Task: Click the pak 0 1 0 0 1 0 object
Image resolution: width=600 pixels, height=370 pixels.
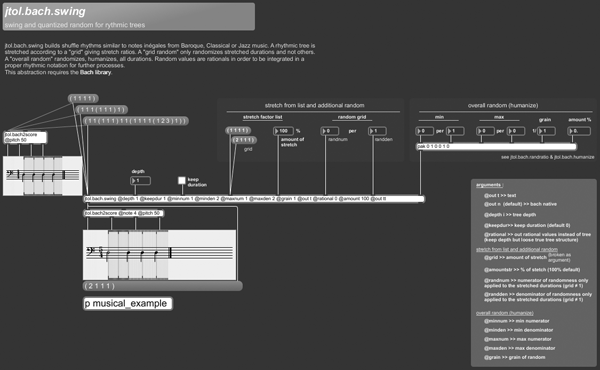Action: pos(496,146)
